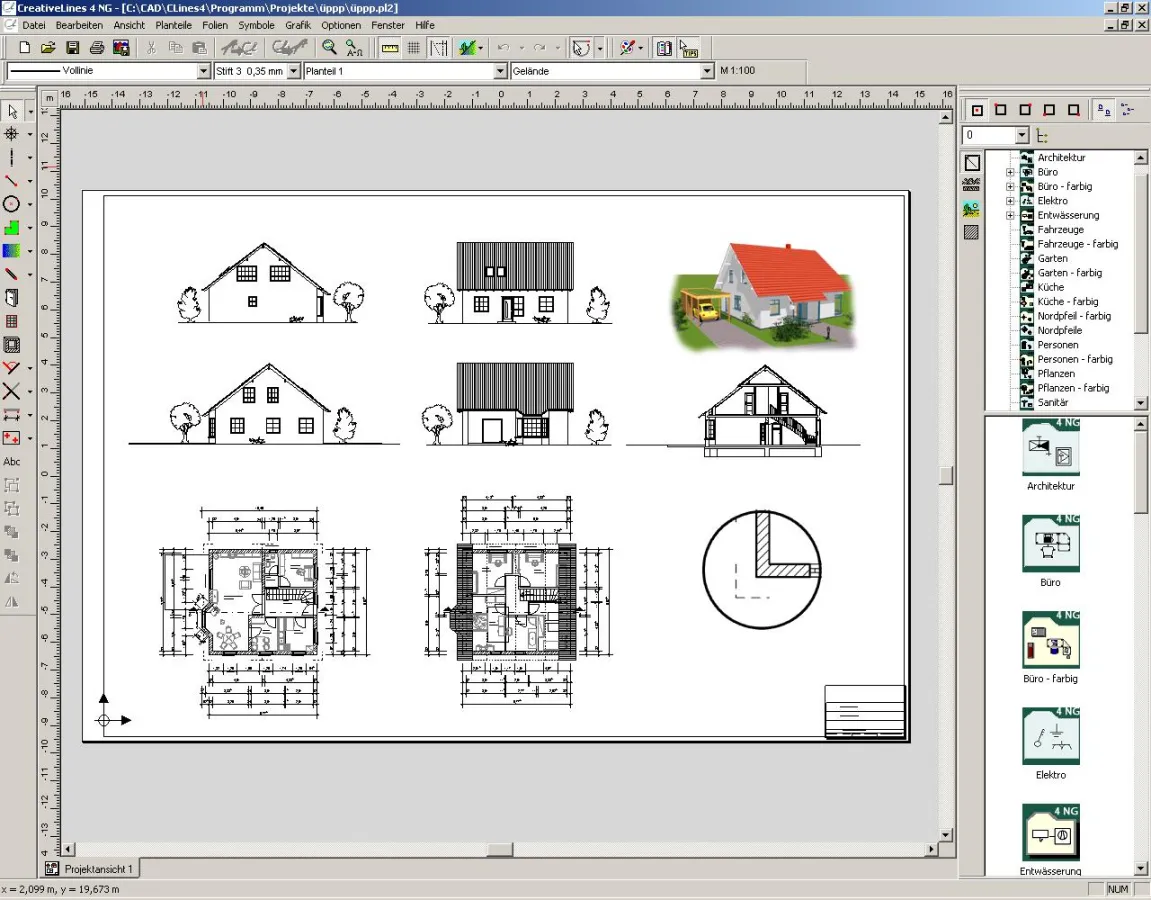Screen dimensions: 1151x900
Task: Activate the text search A-n tool
Action: tap(352, 47)
